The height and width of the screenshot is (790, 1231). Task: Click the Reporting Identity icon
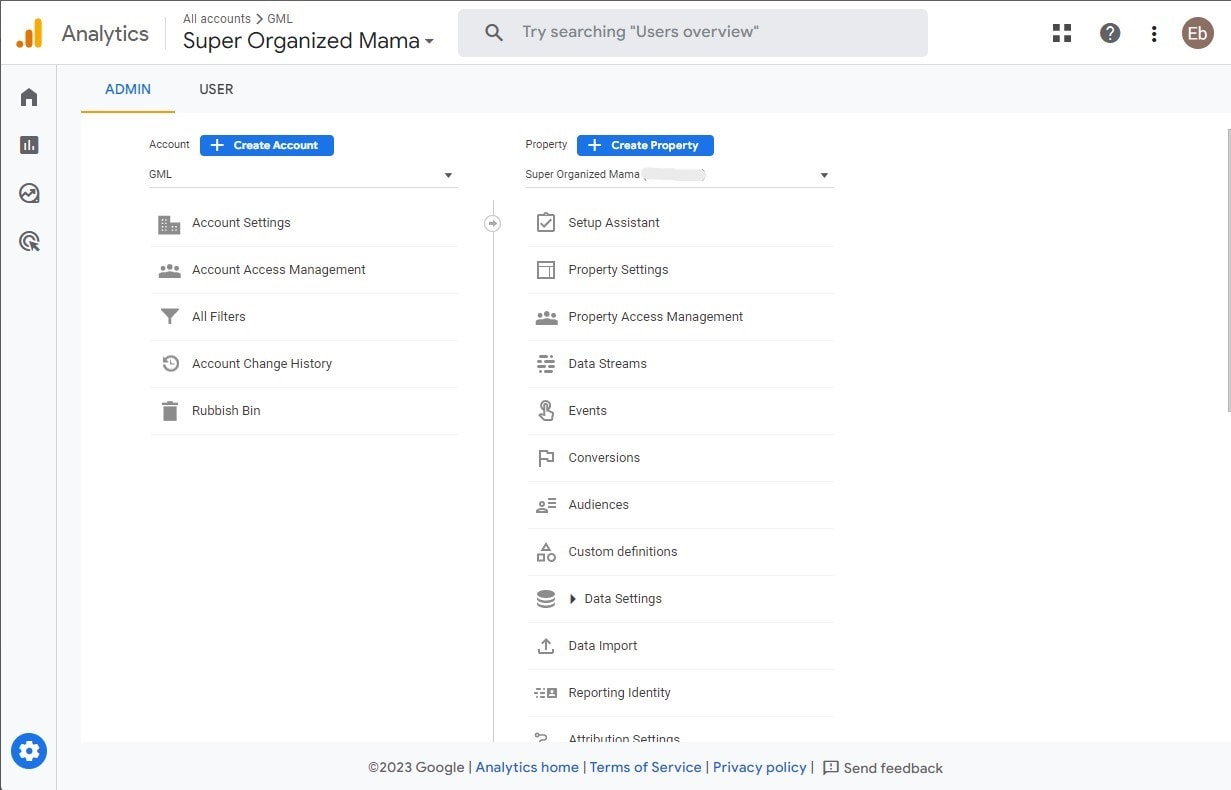point(546,693)
